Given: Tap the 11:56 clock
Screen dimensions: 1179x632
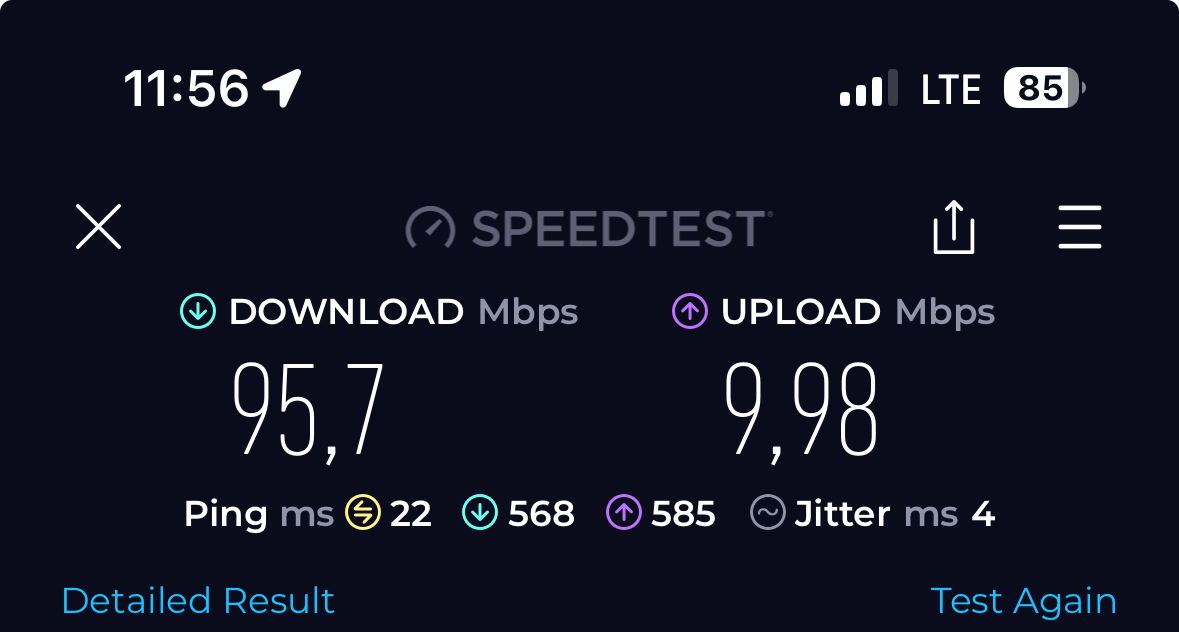Looking at the screenshot, I should pyautogui.click(x=186, y=89).
